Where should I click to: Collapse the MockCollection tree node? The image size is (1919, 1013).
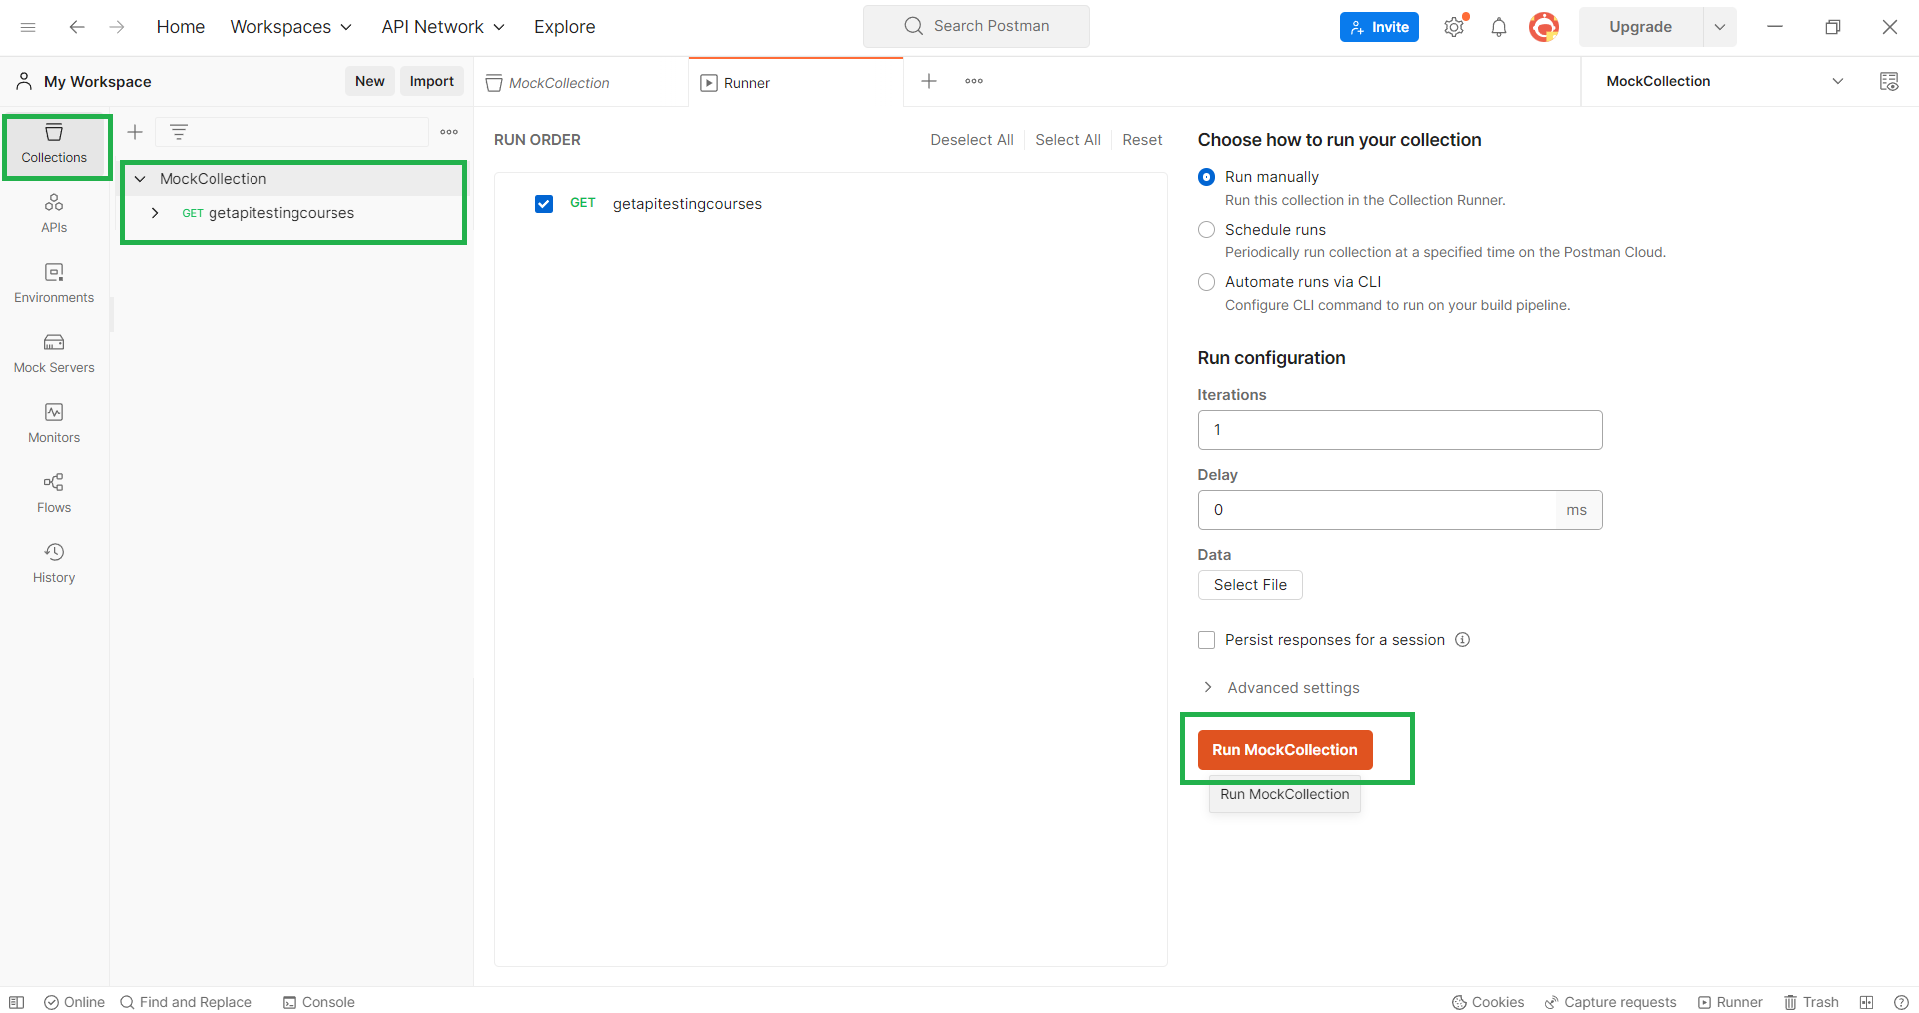[140, 179]
